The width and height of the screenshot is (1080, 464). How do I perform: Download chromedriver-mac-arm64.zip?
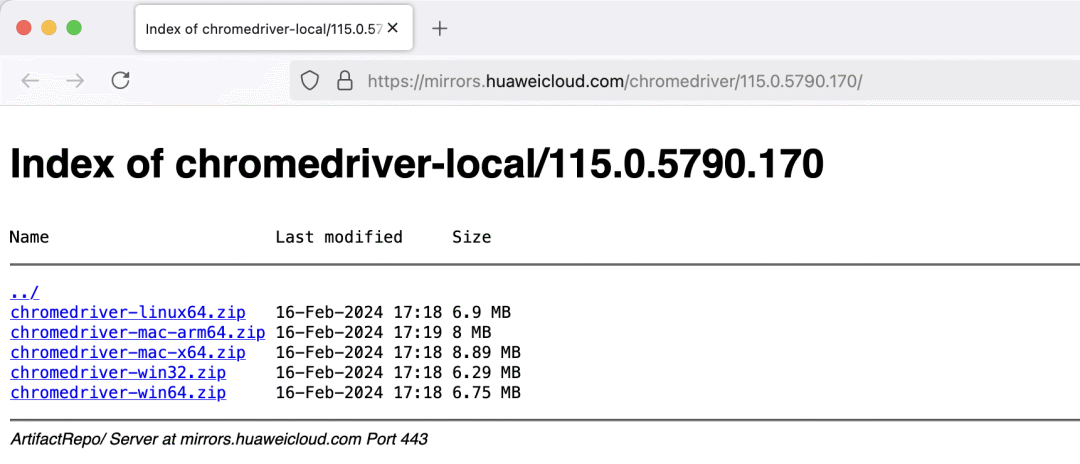tap(138, 333)
